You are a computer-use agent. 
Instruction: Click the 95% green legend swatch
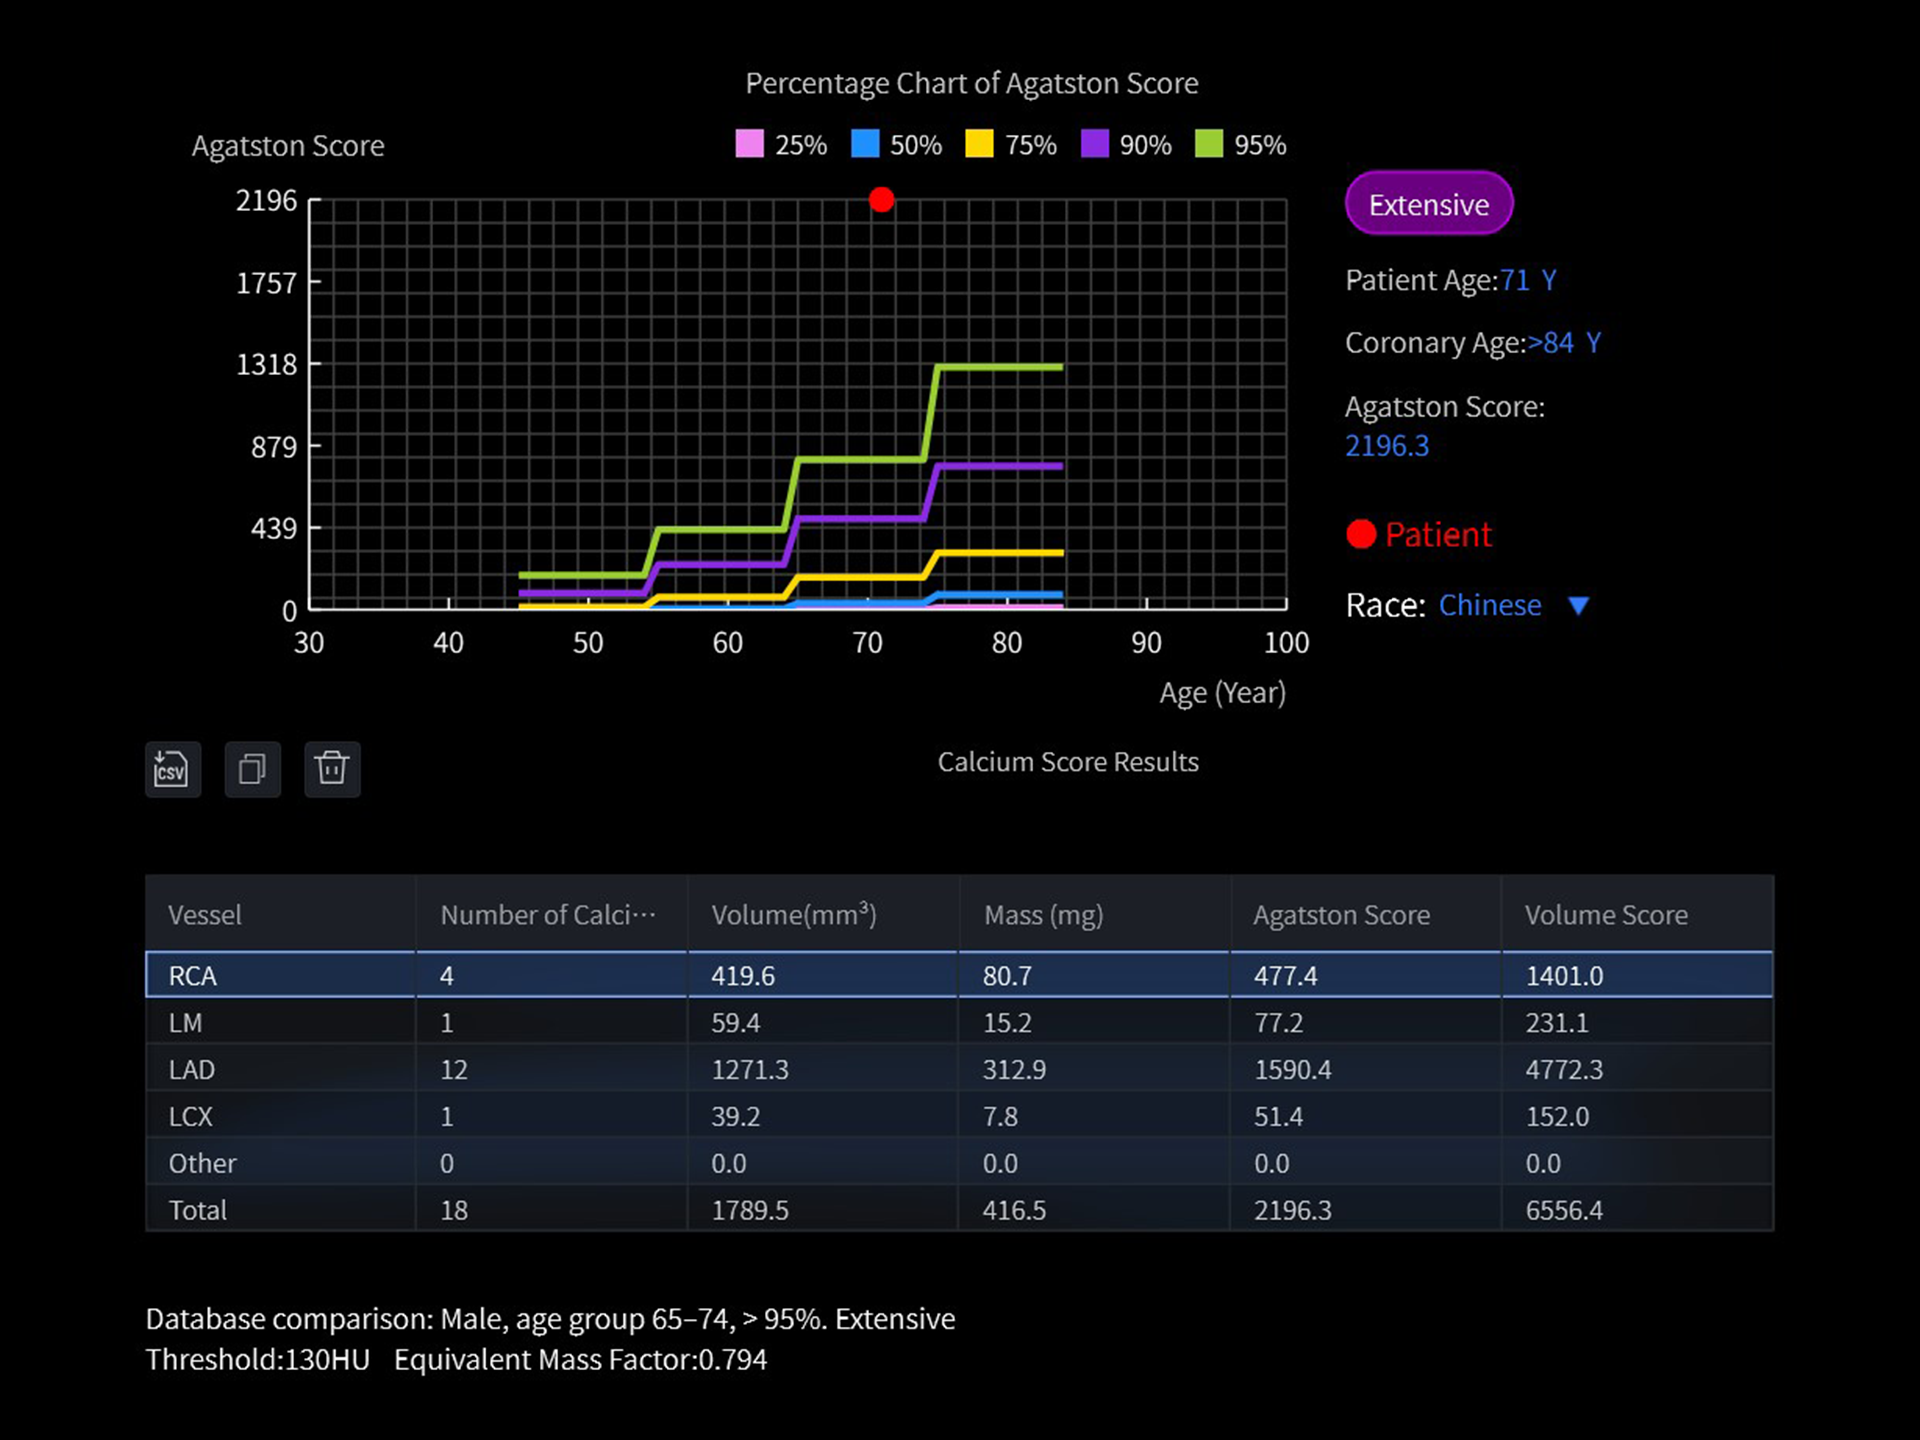click(x=1209, y=144)
